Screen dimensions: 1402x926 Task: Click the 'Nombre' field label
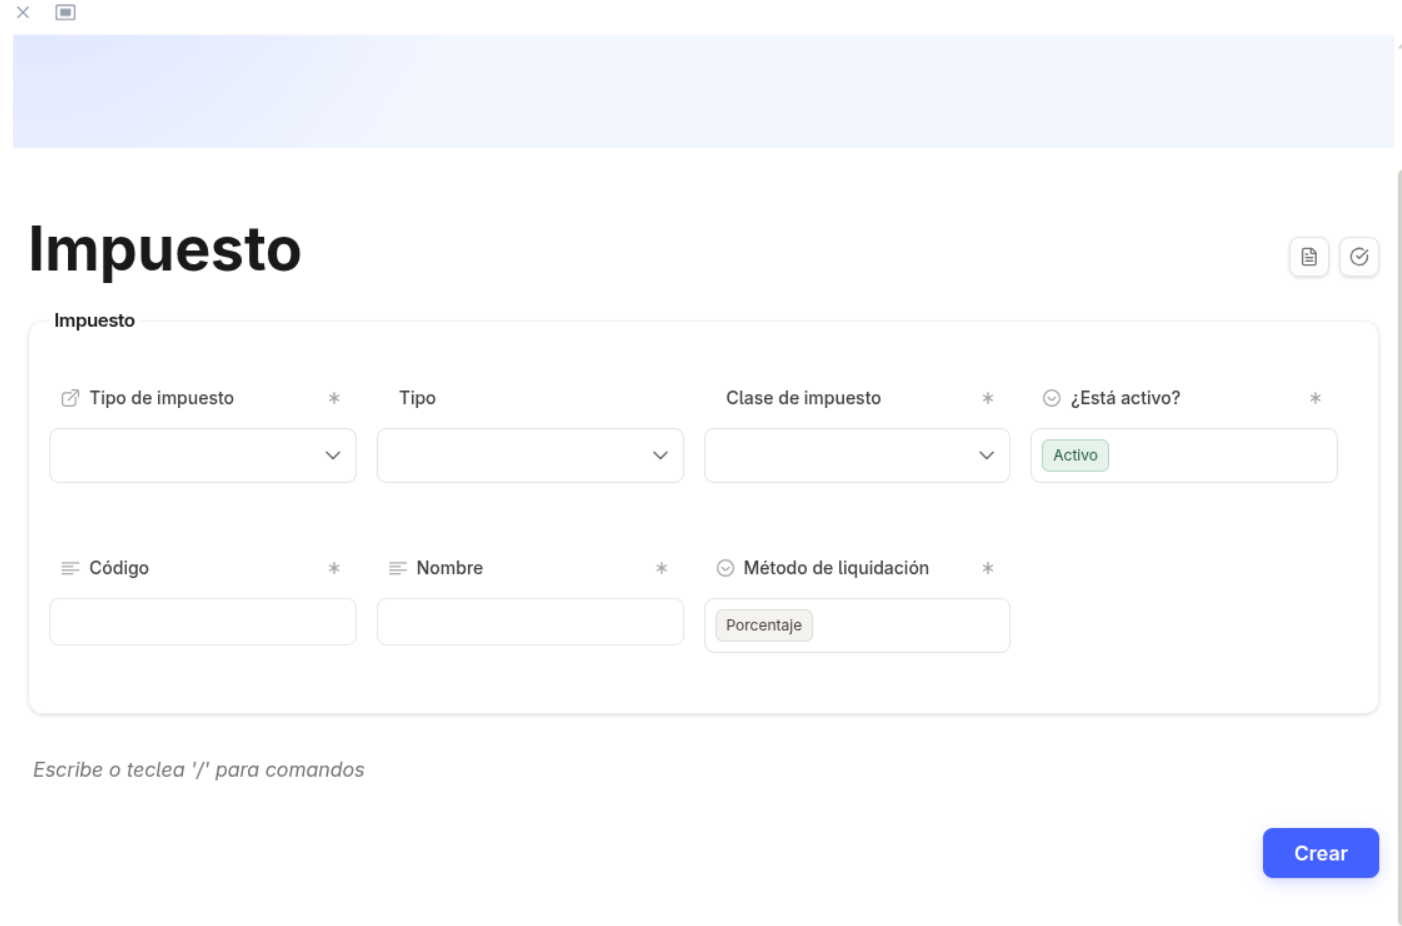click(450, 568)
